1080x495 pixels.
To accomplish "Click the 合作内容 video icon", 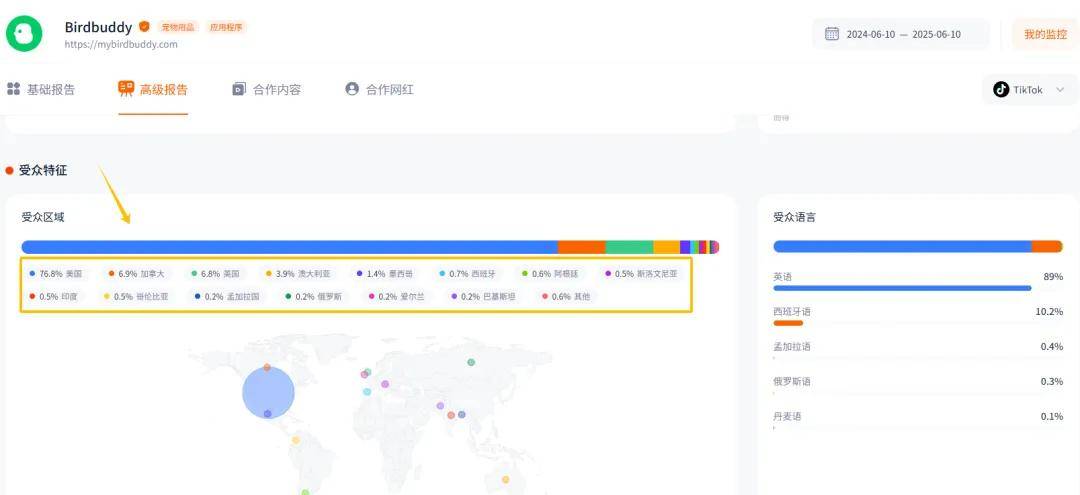I will click(x=239, y=89).
